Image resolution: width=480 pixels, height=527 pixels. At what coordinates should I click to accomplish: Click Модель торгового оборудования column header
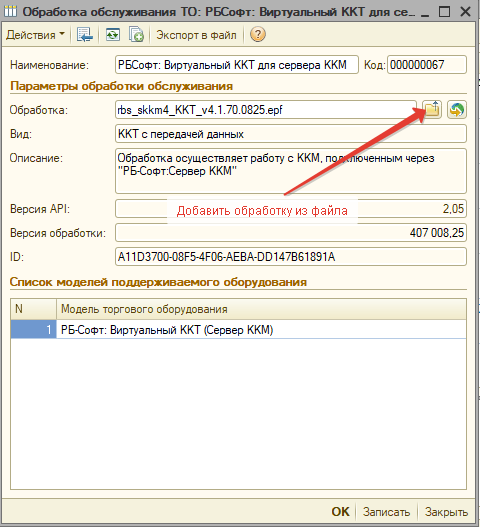click(261, 309)
